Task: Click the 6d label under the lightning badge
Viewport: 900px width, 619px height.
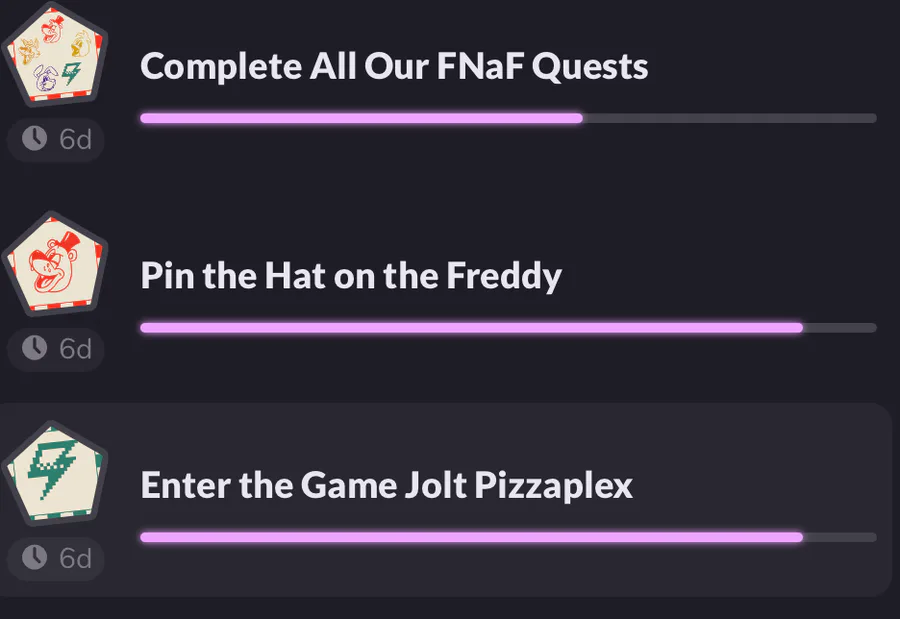Action: [x=75, y=559]
